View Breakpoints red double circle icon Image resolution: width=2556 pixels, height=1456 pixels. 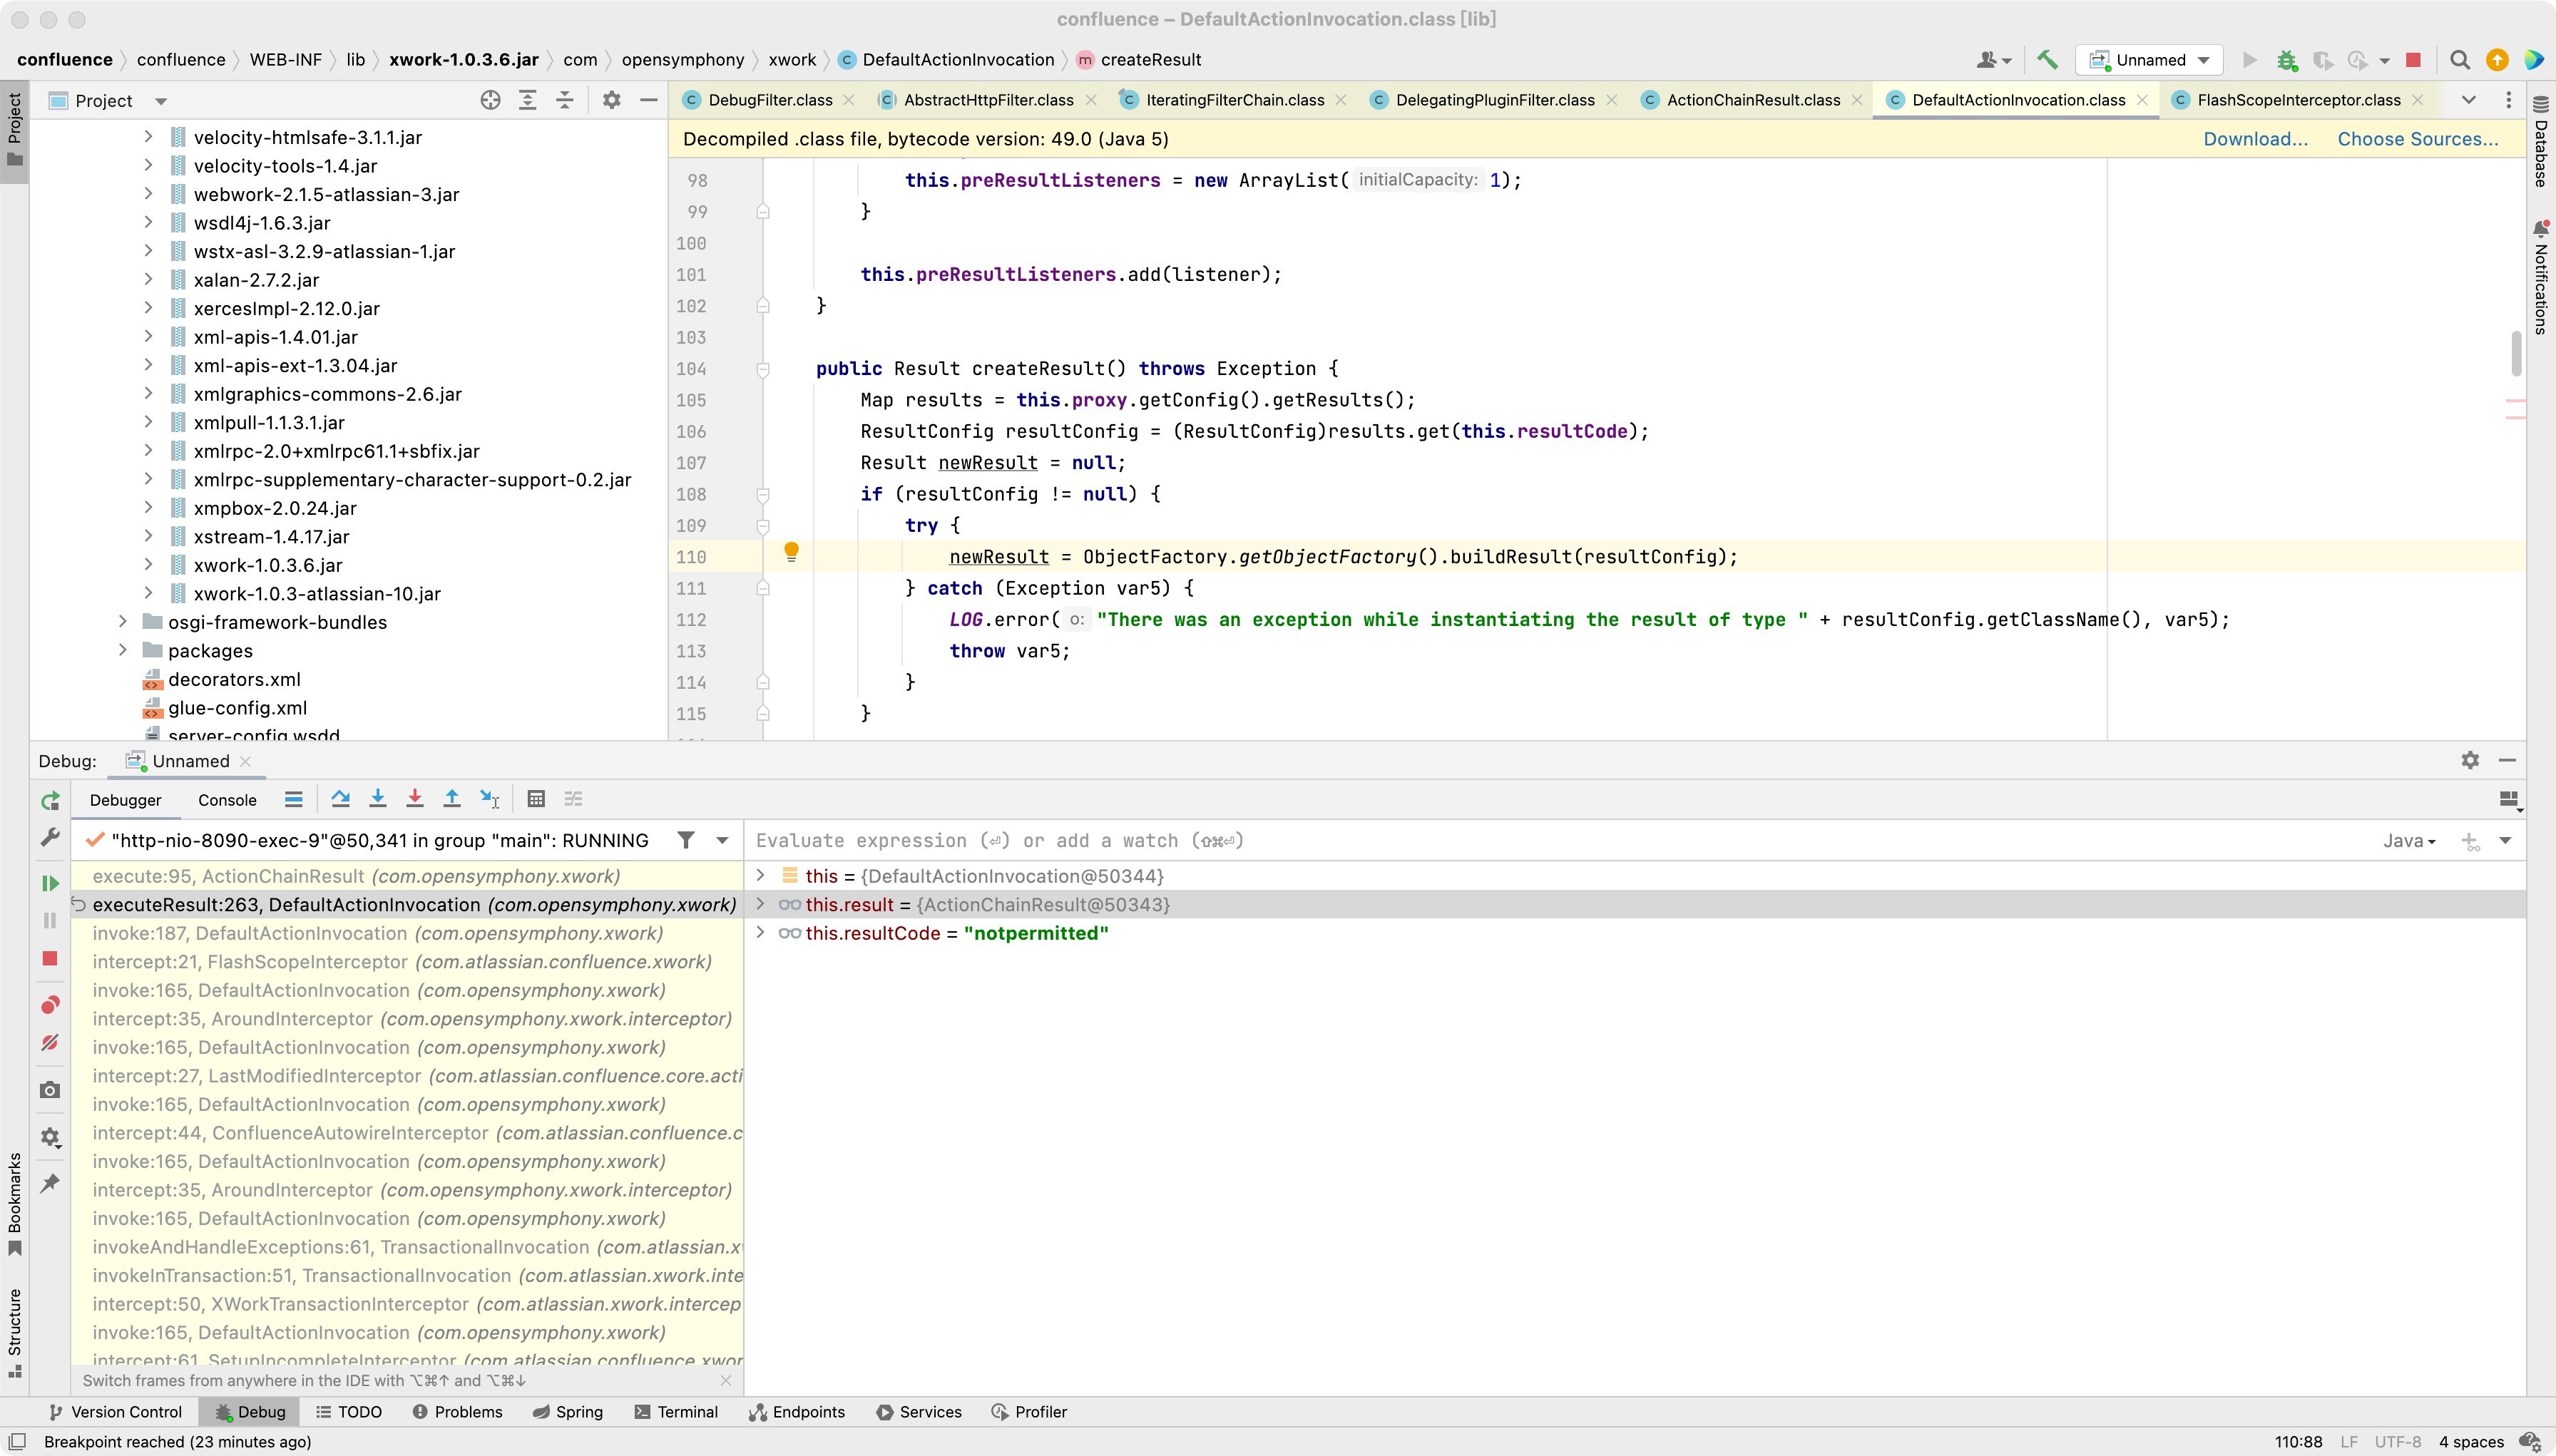50,1005
